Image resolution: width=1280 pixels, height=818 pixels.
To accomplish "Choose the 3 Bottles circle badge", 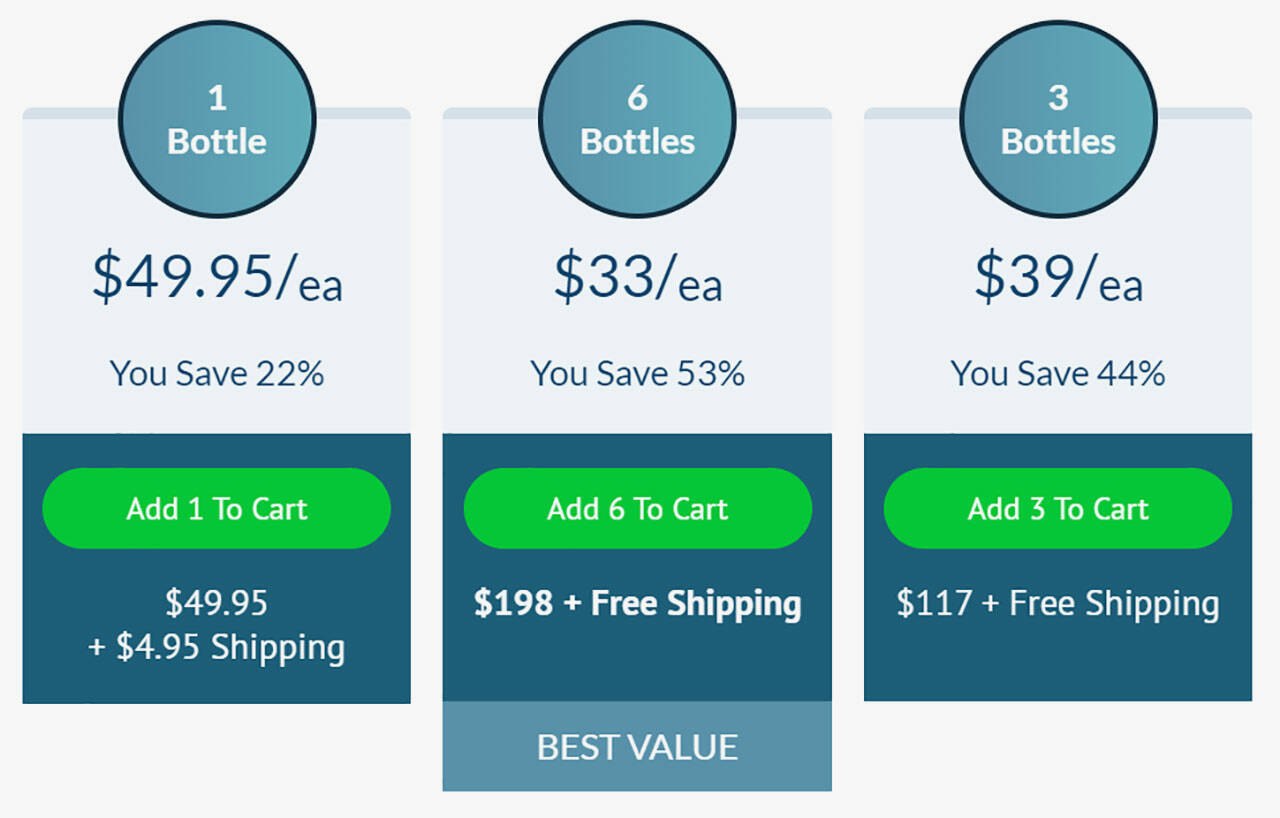I will click(x=1058, y=119).
